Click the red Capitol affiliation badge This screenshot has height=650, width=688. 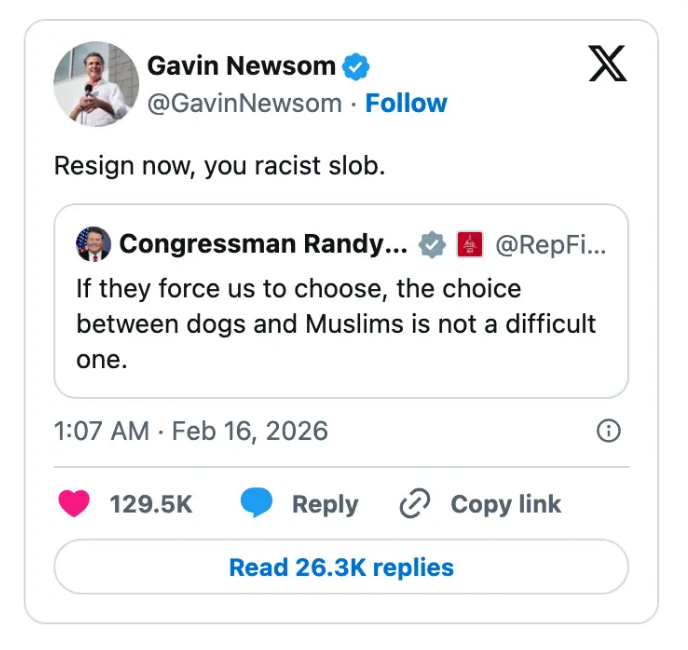pyautogui.click(x=470, y=244)
